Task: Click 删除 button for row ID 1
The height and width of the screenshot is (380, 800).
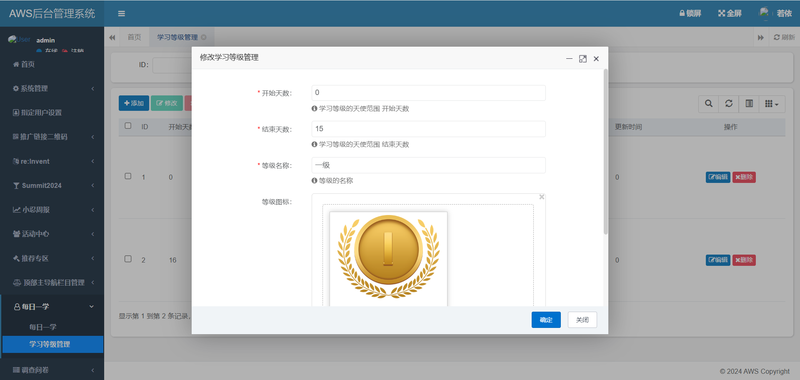Action: tap(744, 177)
